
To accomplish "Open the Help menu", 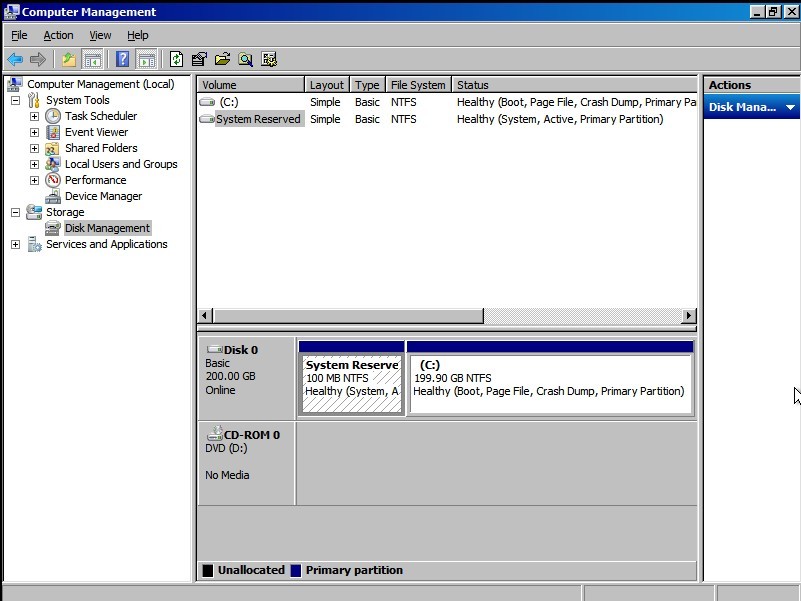I will pos(137,35).
